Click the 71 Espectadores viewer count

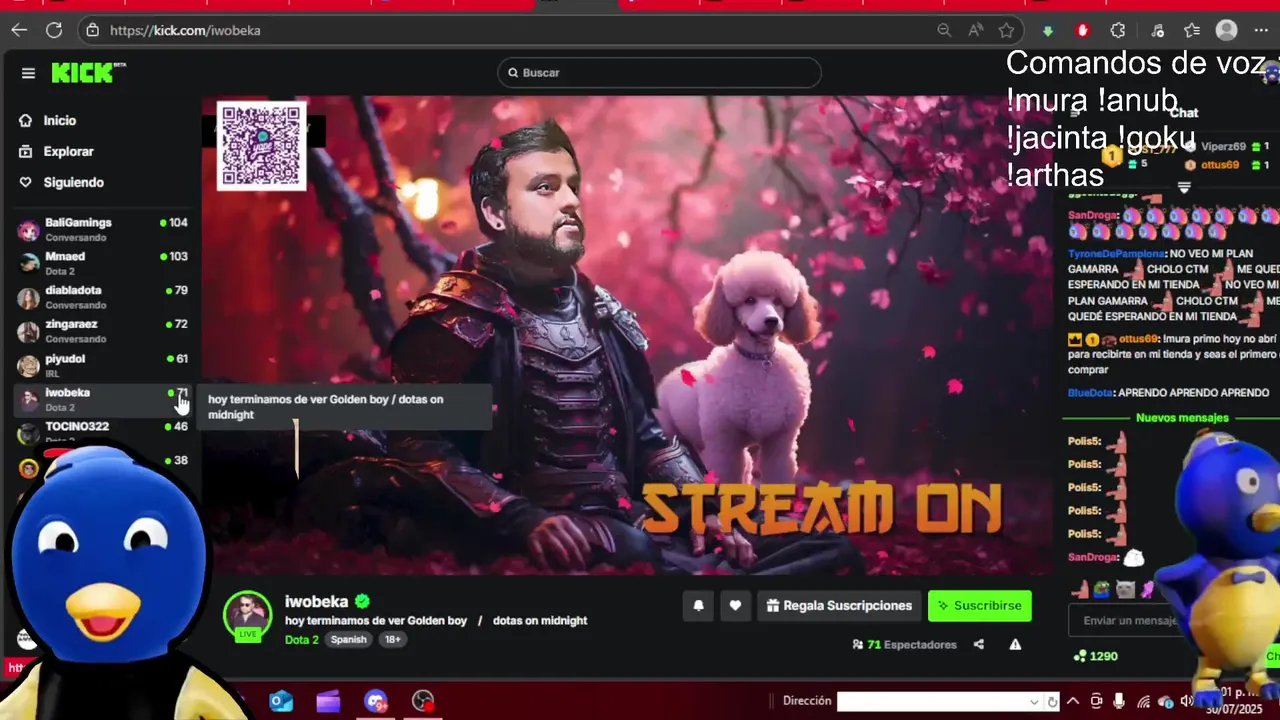904,645
